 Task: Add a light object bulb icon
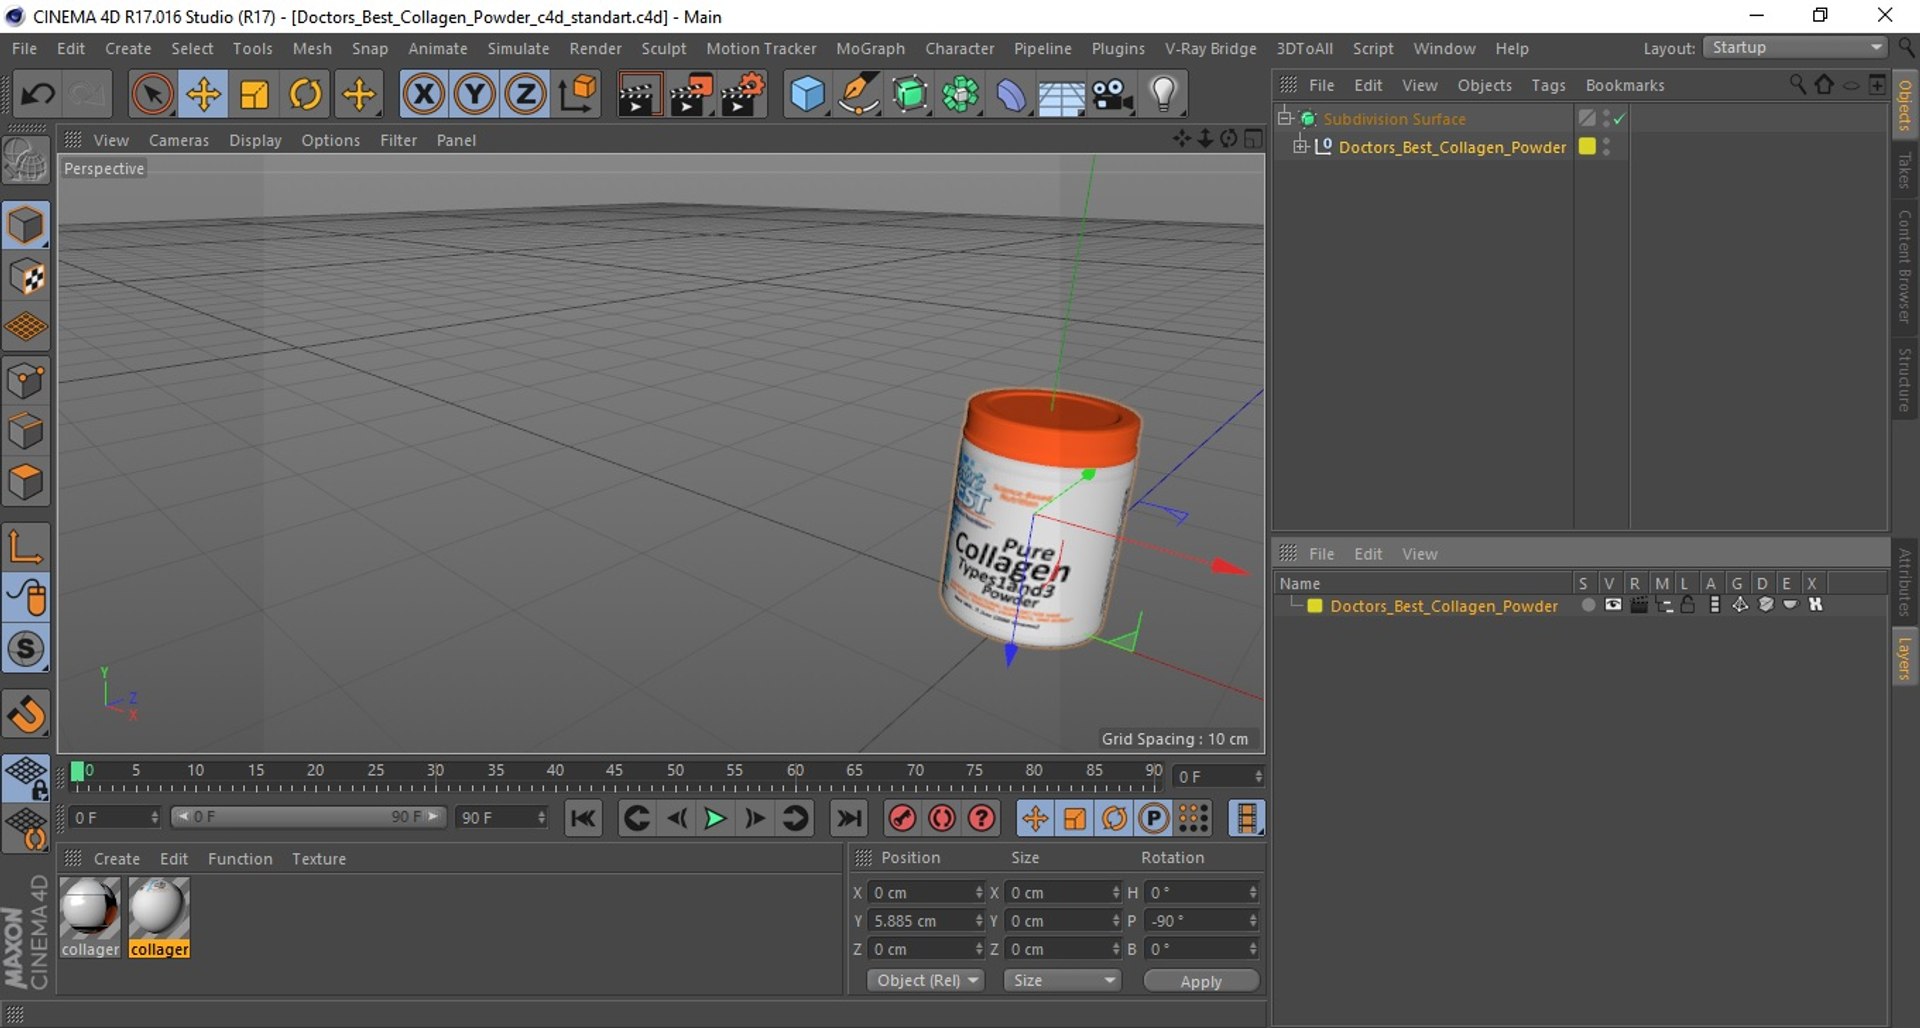coord(1163,95)
